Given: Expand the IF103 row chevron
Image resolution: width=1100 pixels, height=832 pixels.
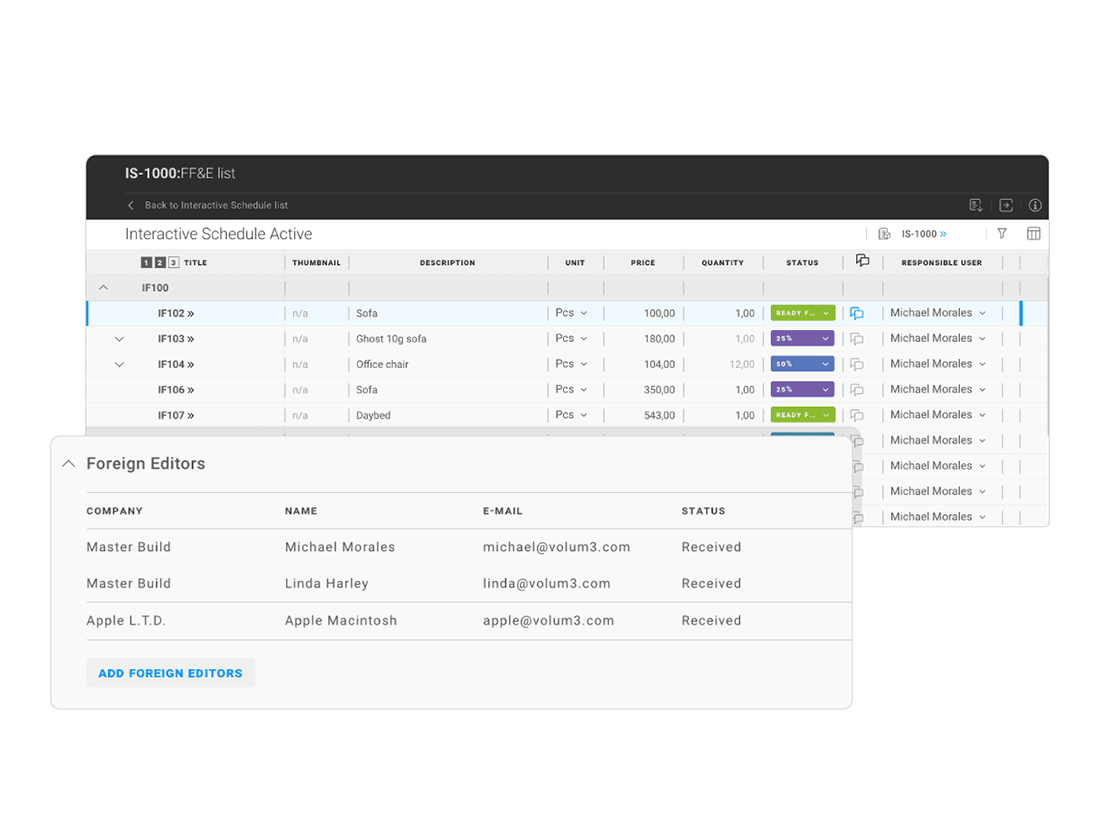Looking at the screenshot, I should (119, 339).
